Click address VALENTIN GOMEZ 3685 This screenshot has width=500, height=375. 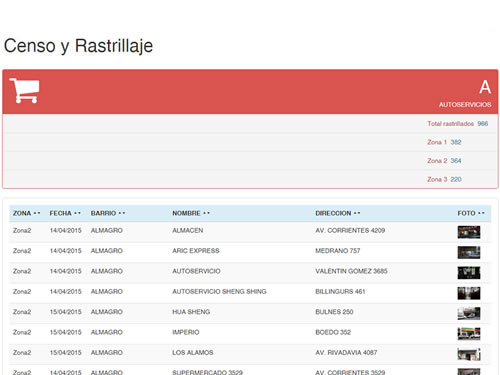point(351,271)
